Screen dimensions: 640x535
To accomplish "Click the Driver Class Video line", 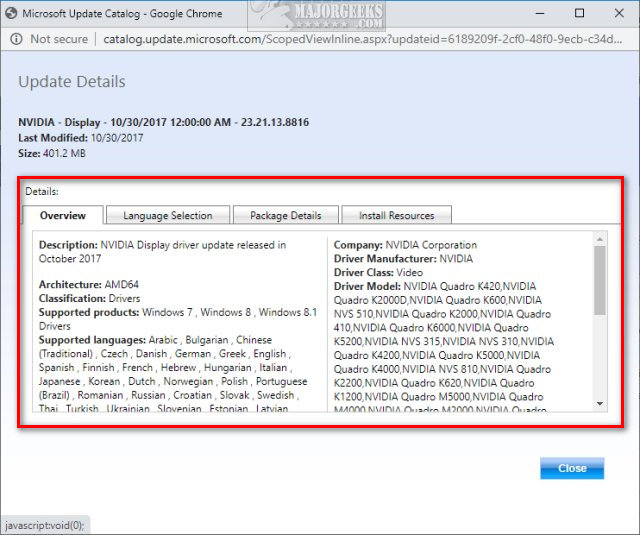I will (x=378, y=273).
